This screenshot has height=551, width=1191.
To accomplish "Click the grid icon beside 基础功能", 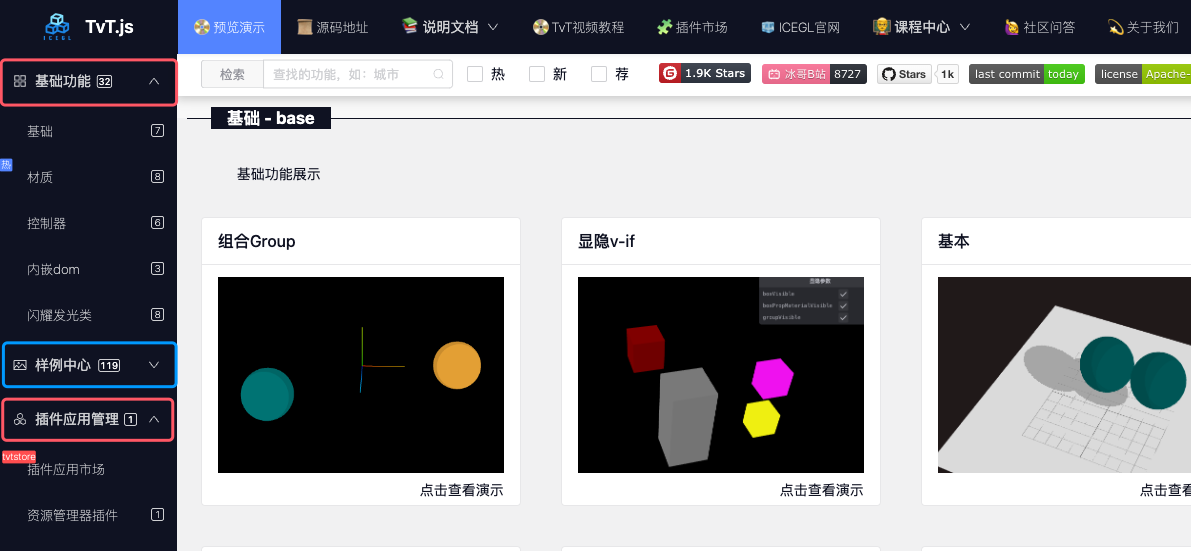I will pos(20,82).
